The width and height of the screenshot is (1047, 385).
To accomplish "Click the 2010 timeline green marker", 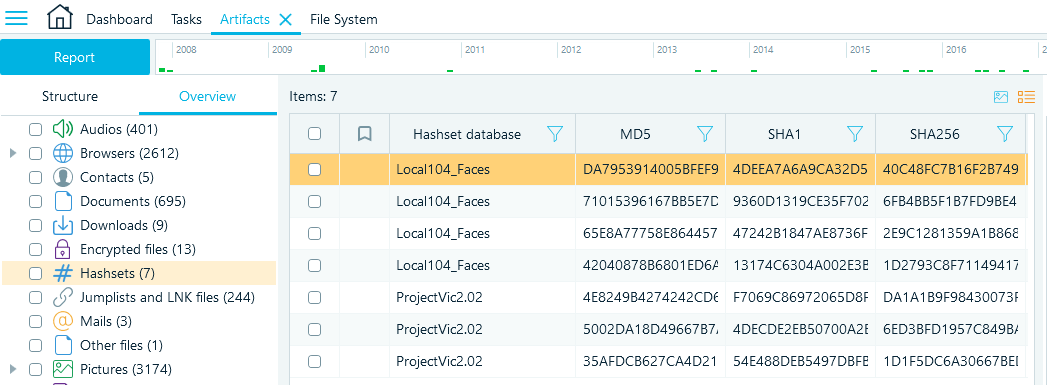I will click(450, 70).
